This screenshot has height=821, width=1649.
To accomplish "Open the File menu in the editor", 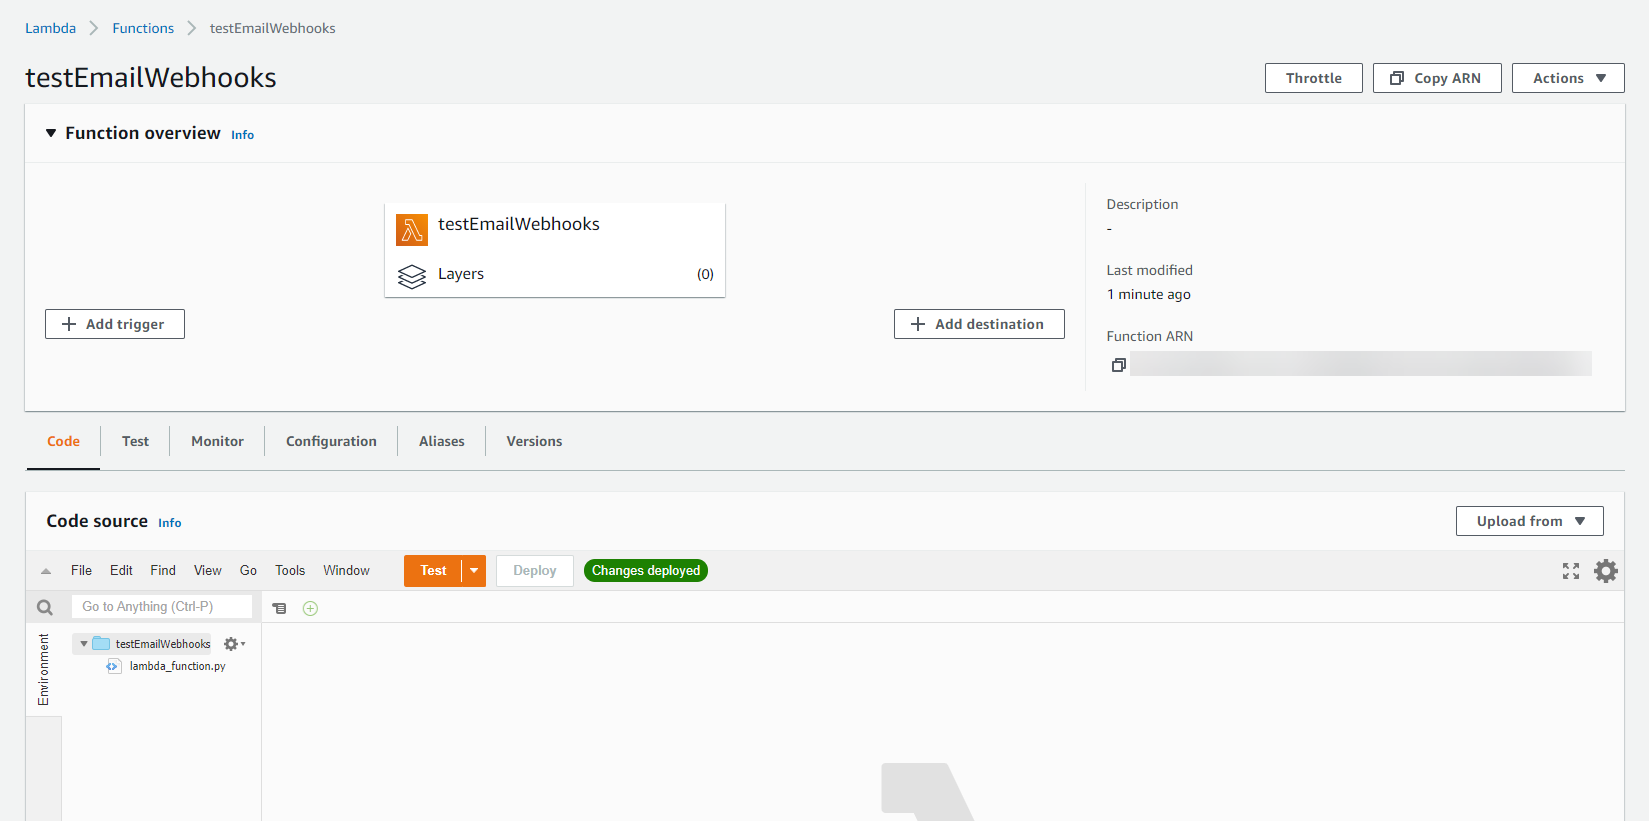I will [x=81, y=570].
